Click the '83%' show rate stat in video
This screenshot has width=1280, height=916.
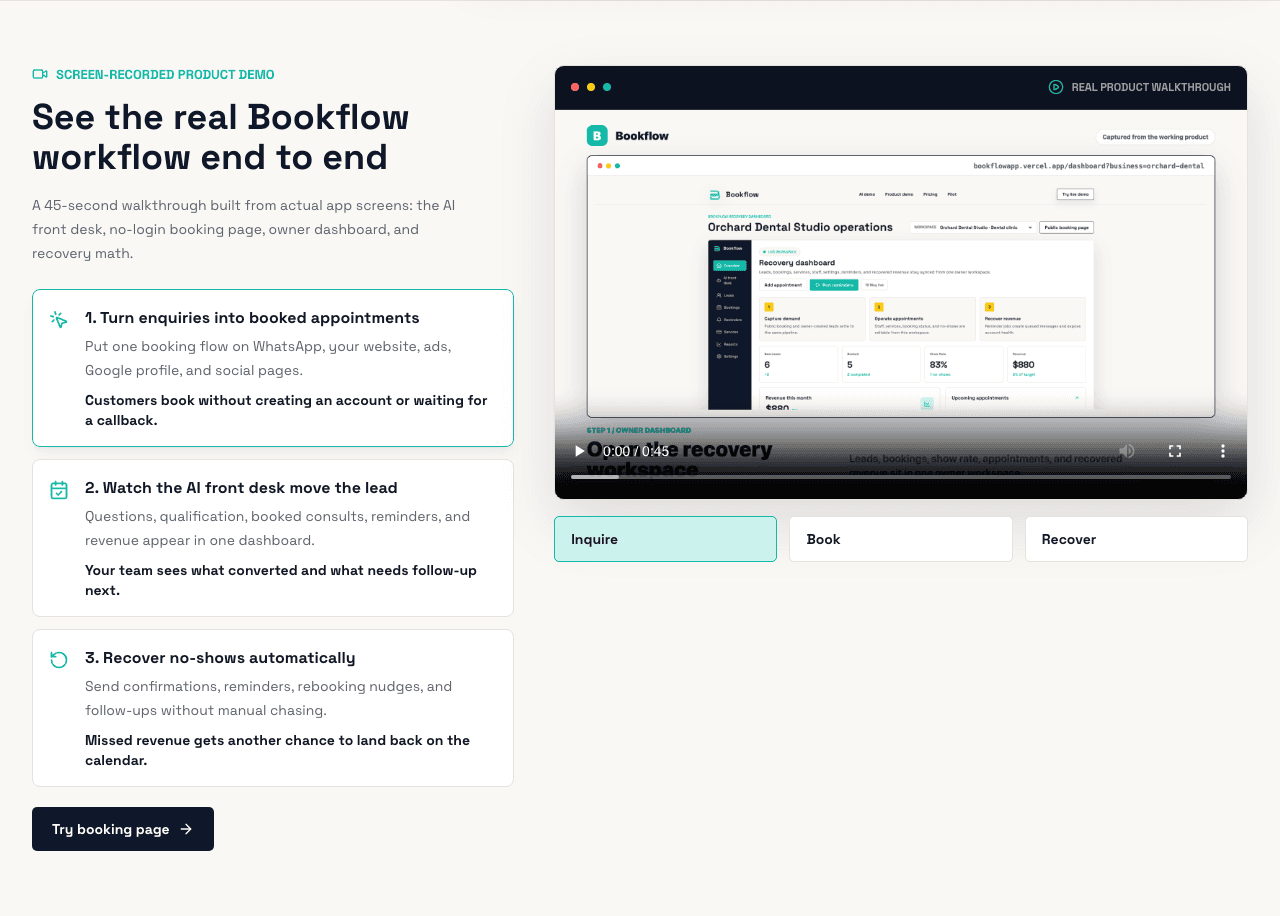(938, 365)
